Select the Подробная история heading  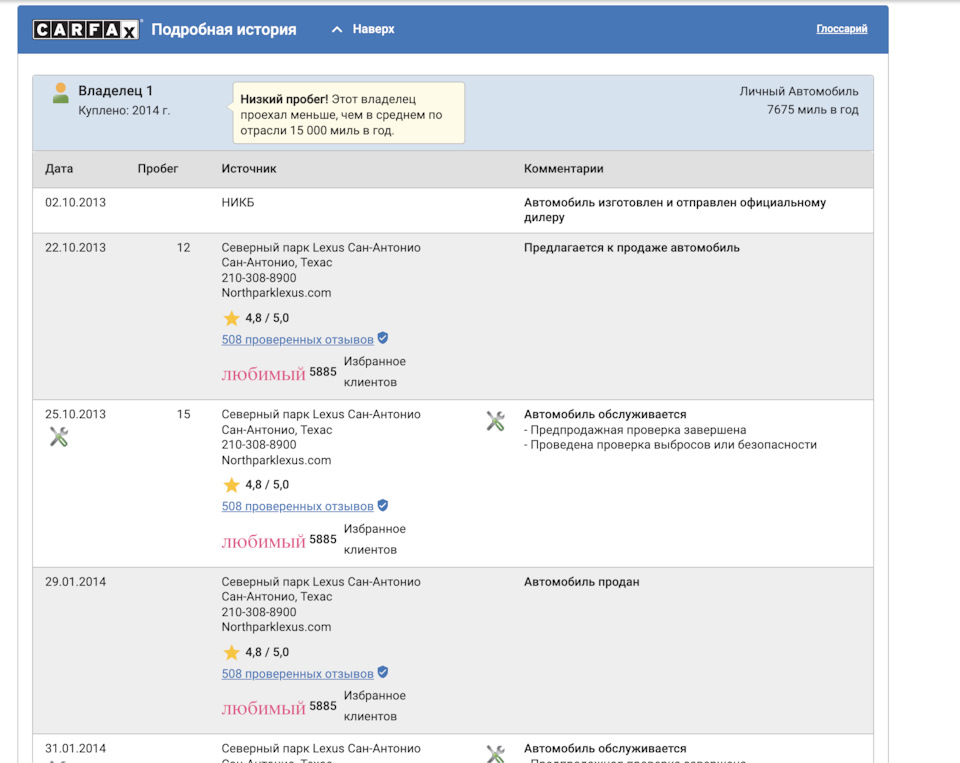point(223,29)
